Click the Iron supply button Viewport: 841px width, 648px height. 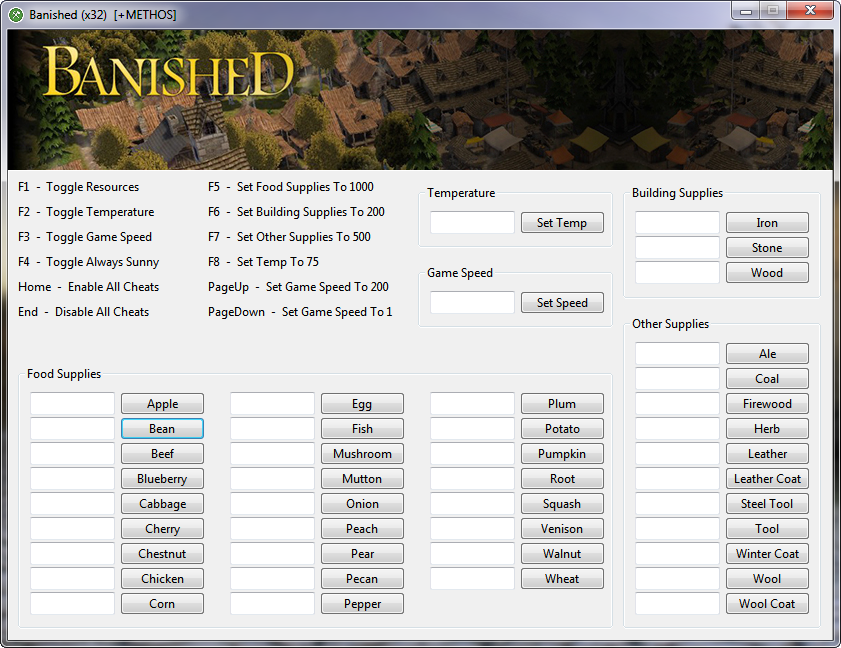pos(767,223)
